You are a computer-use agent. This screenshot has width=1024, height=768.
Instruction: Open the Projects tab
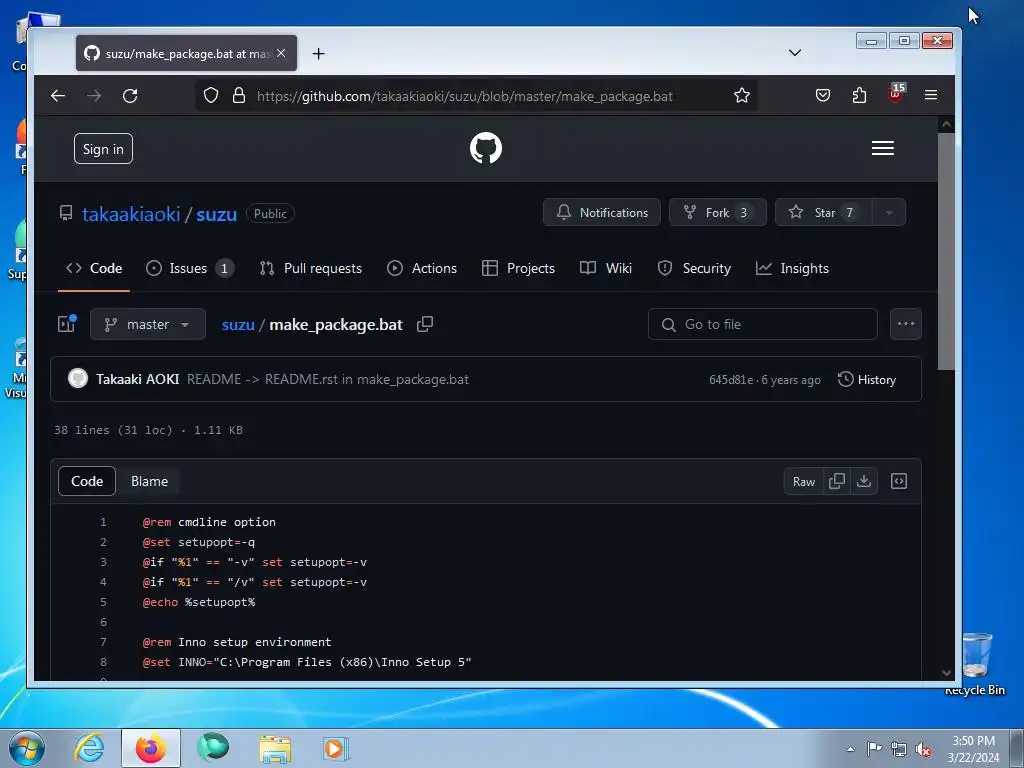(518, 268)
